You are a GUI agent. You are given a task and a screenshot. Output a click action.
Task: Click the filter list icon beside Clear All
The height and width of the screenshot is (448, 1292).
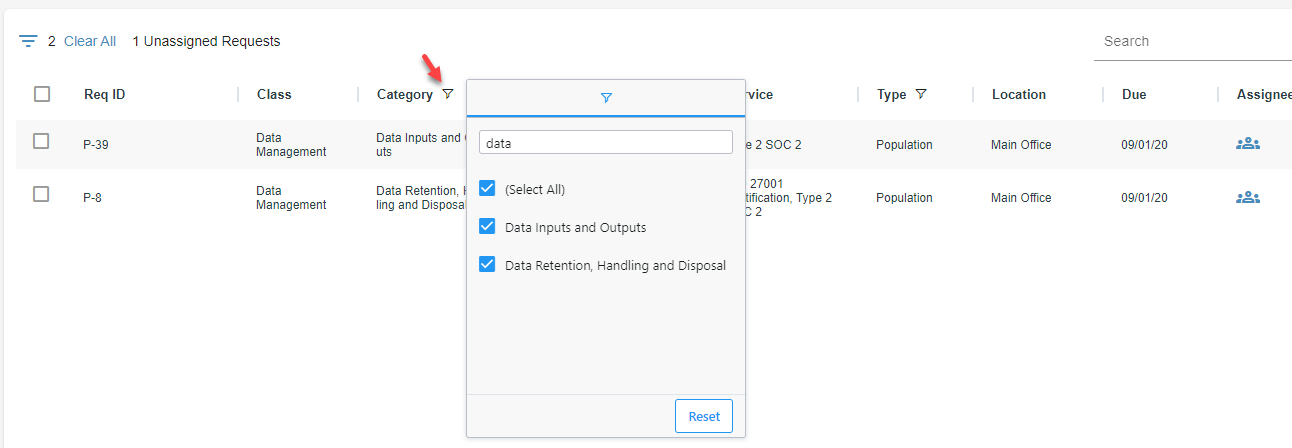28,41
